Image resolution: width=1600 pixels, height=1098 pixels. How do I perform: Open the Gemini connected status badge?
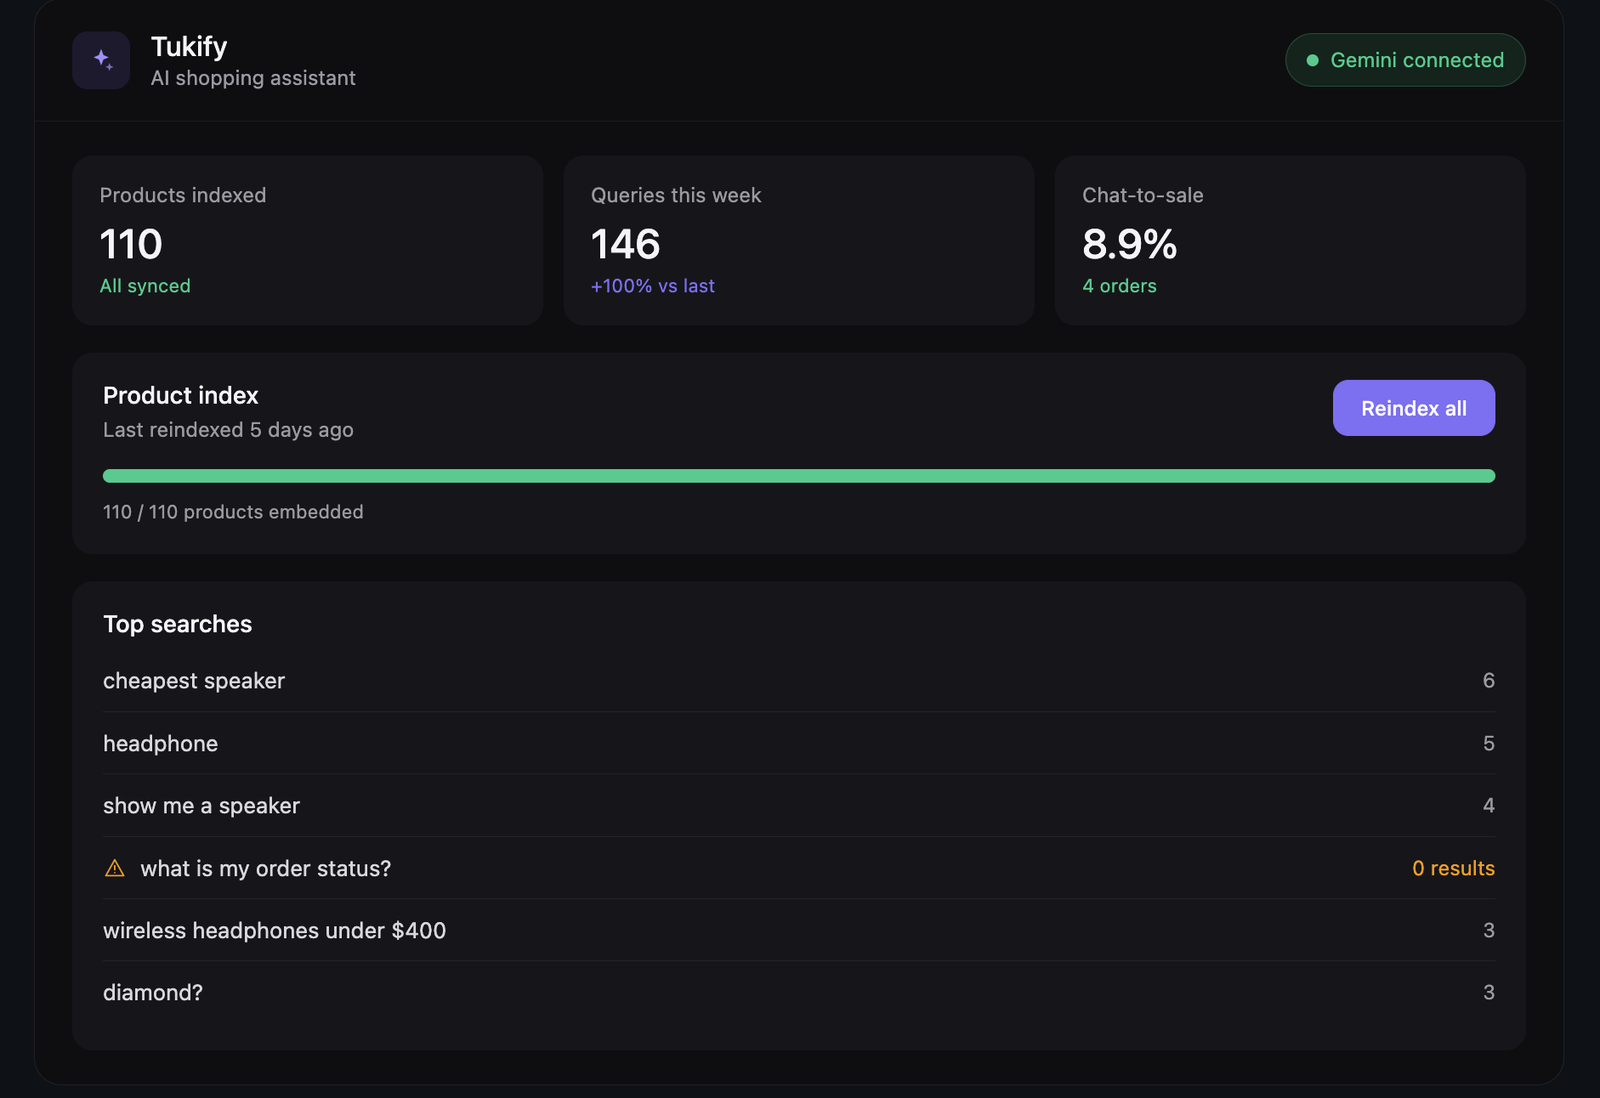point(1405,60)
